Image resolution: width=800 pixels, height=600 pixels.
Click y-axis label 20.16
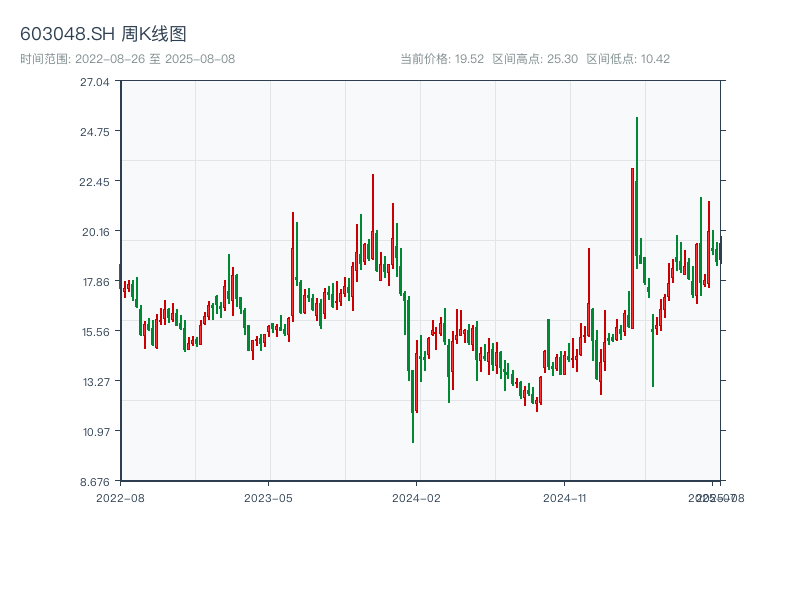click(x=95, y=232)
